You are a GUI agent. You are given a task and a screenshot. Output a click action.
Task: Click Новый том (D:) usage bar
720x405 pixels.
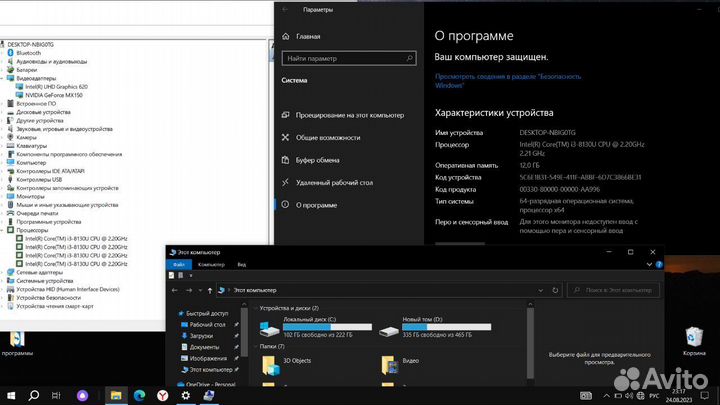tap(446, 327)
